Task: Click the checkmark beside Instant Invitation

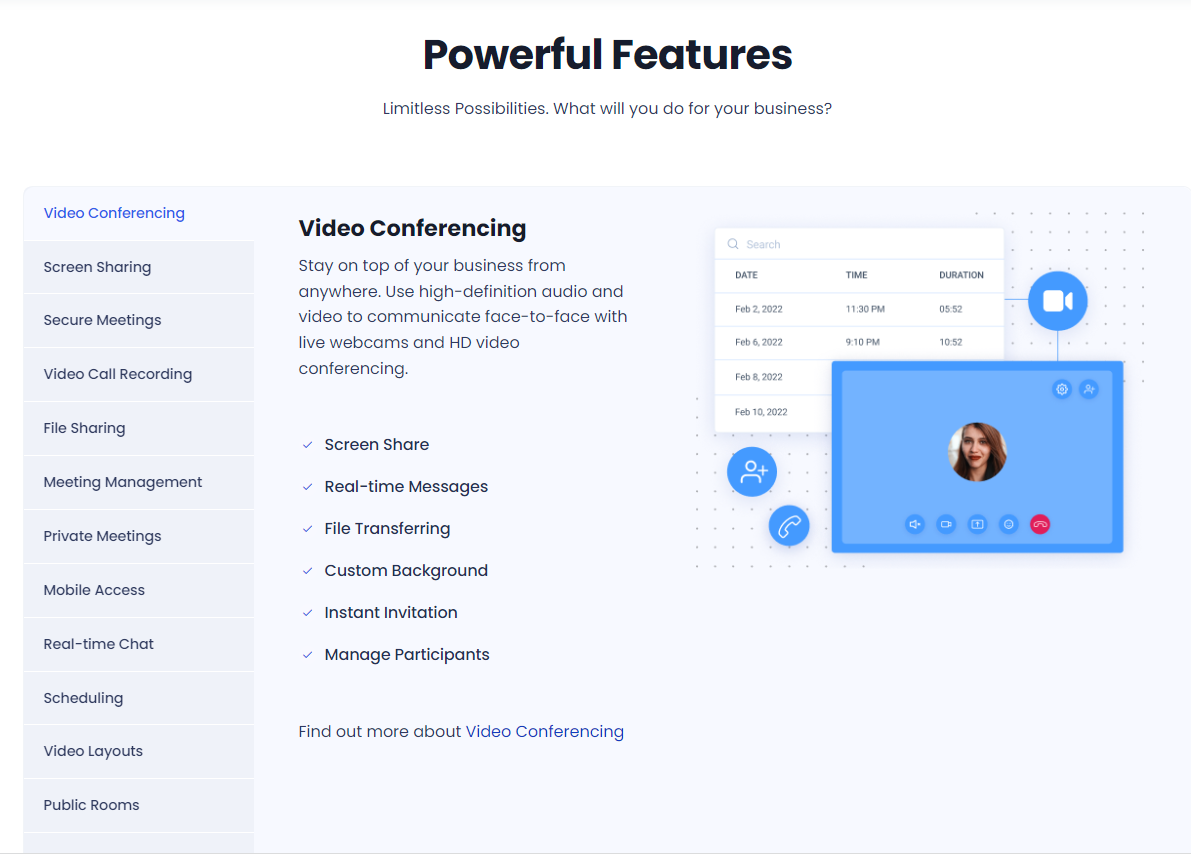Action: click(x=308, y=613)
